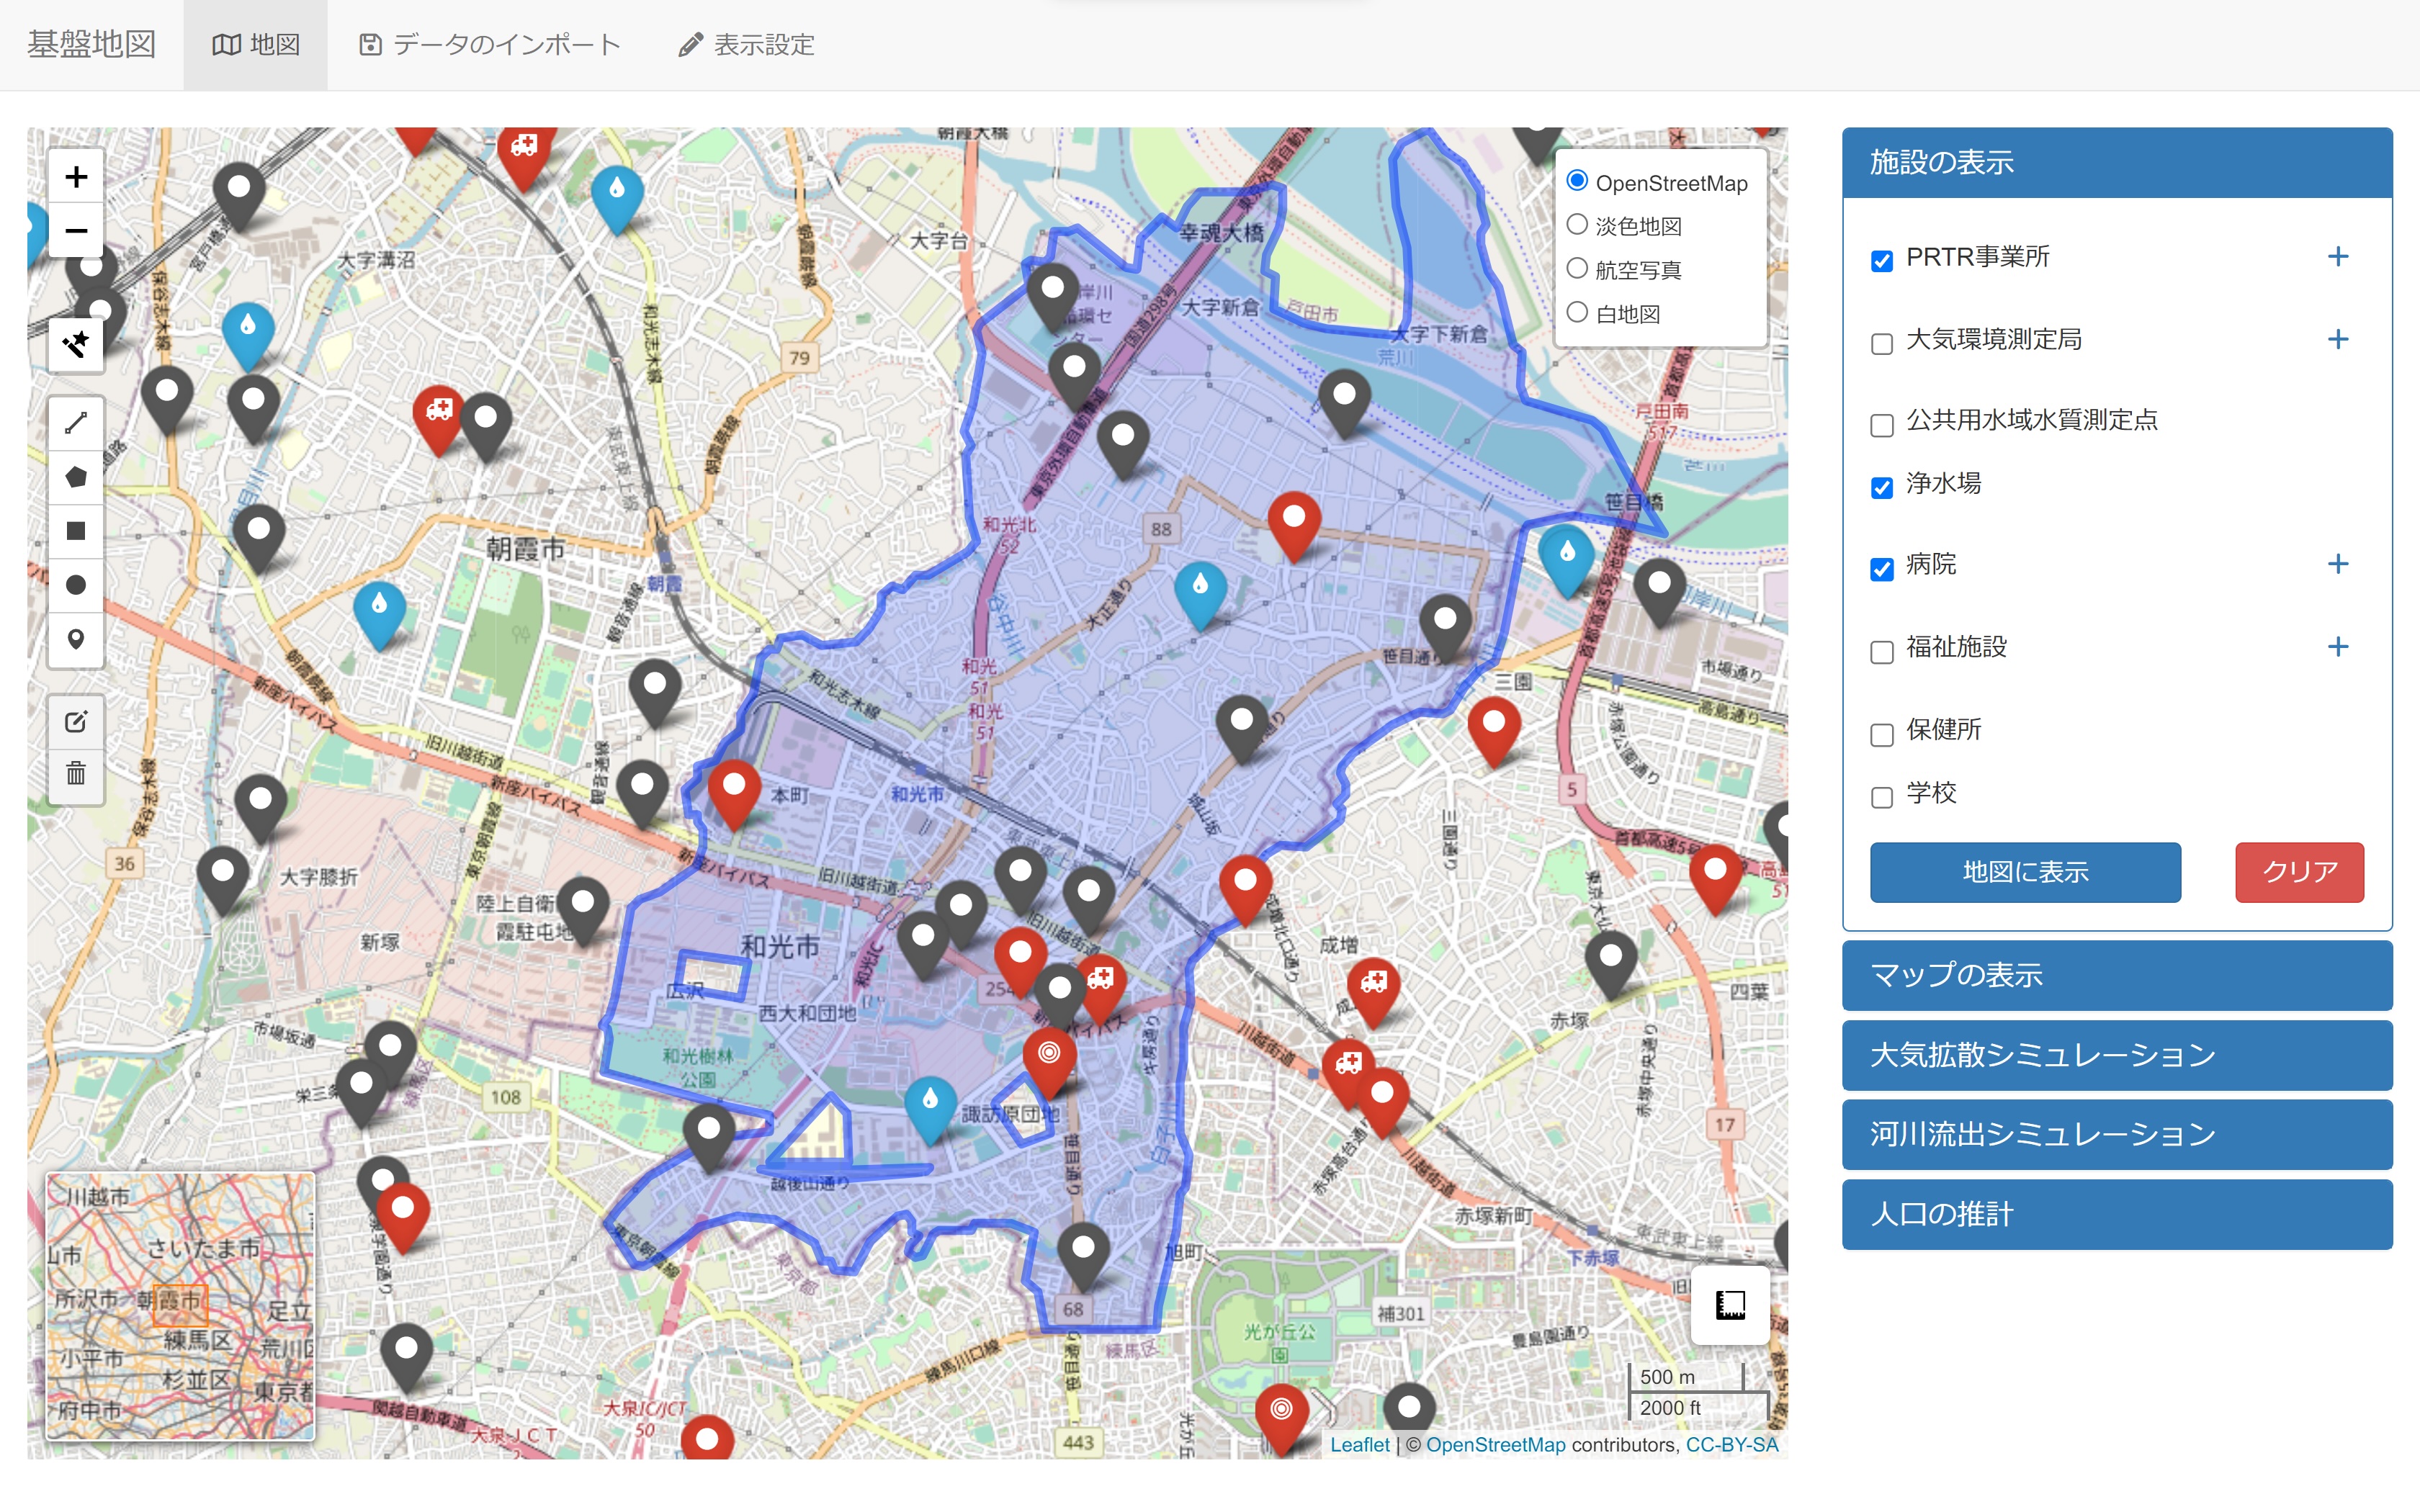Open the Leaflet attribution link
This screenshot has height=1512, width=2420.
[x=1359, y=1444]
